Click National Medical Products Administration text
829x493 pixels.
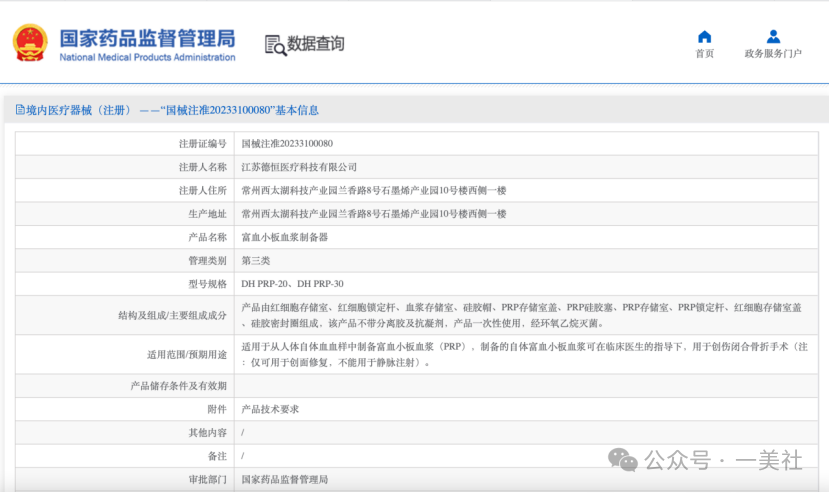(147, 57)
